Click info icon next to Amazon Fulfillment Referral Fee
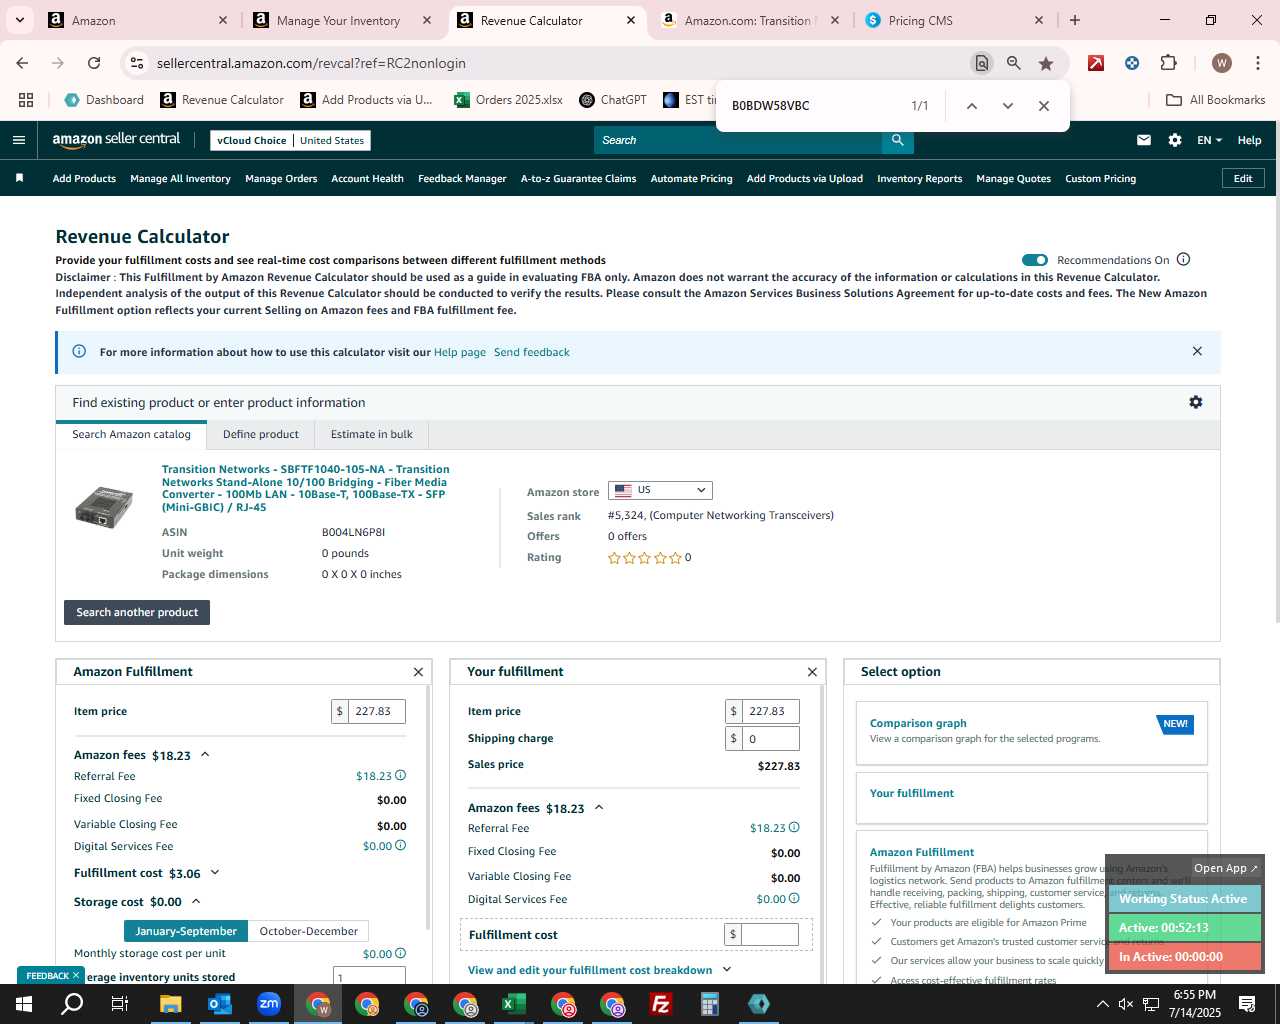Screen dimensions: 1280x1024 [400, 775]
